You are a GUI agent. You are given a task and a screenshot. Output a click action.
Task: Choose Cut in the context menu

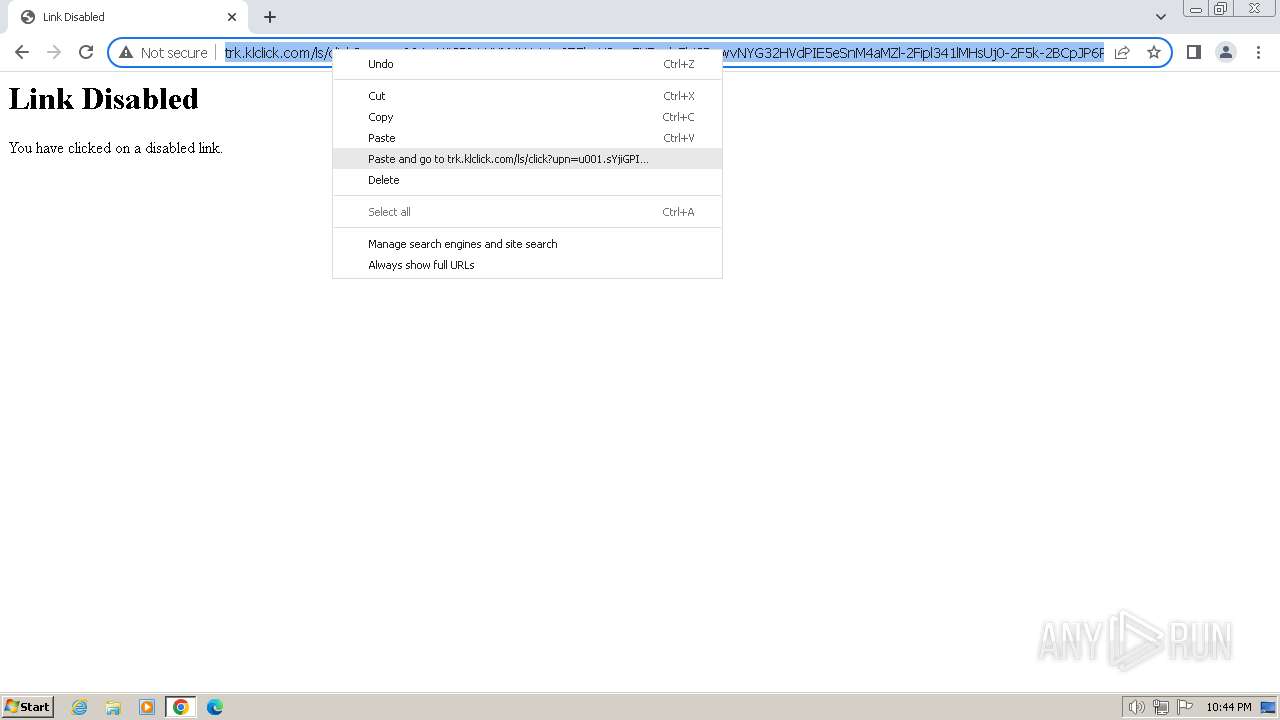(527, 96)
